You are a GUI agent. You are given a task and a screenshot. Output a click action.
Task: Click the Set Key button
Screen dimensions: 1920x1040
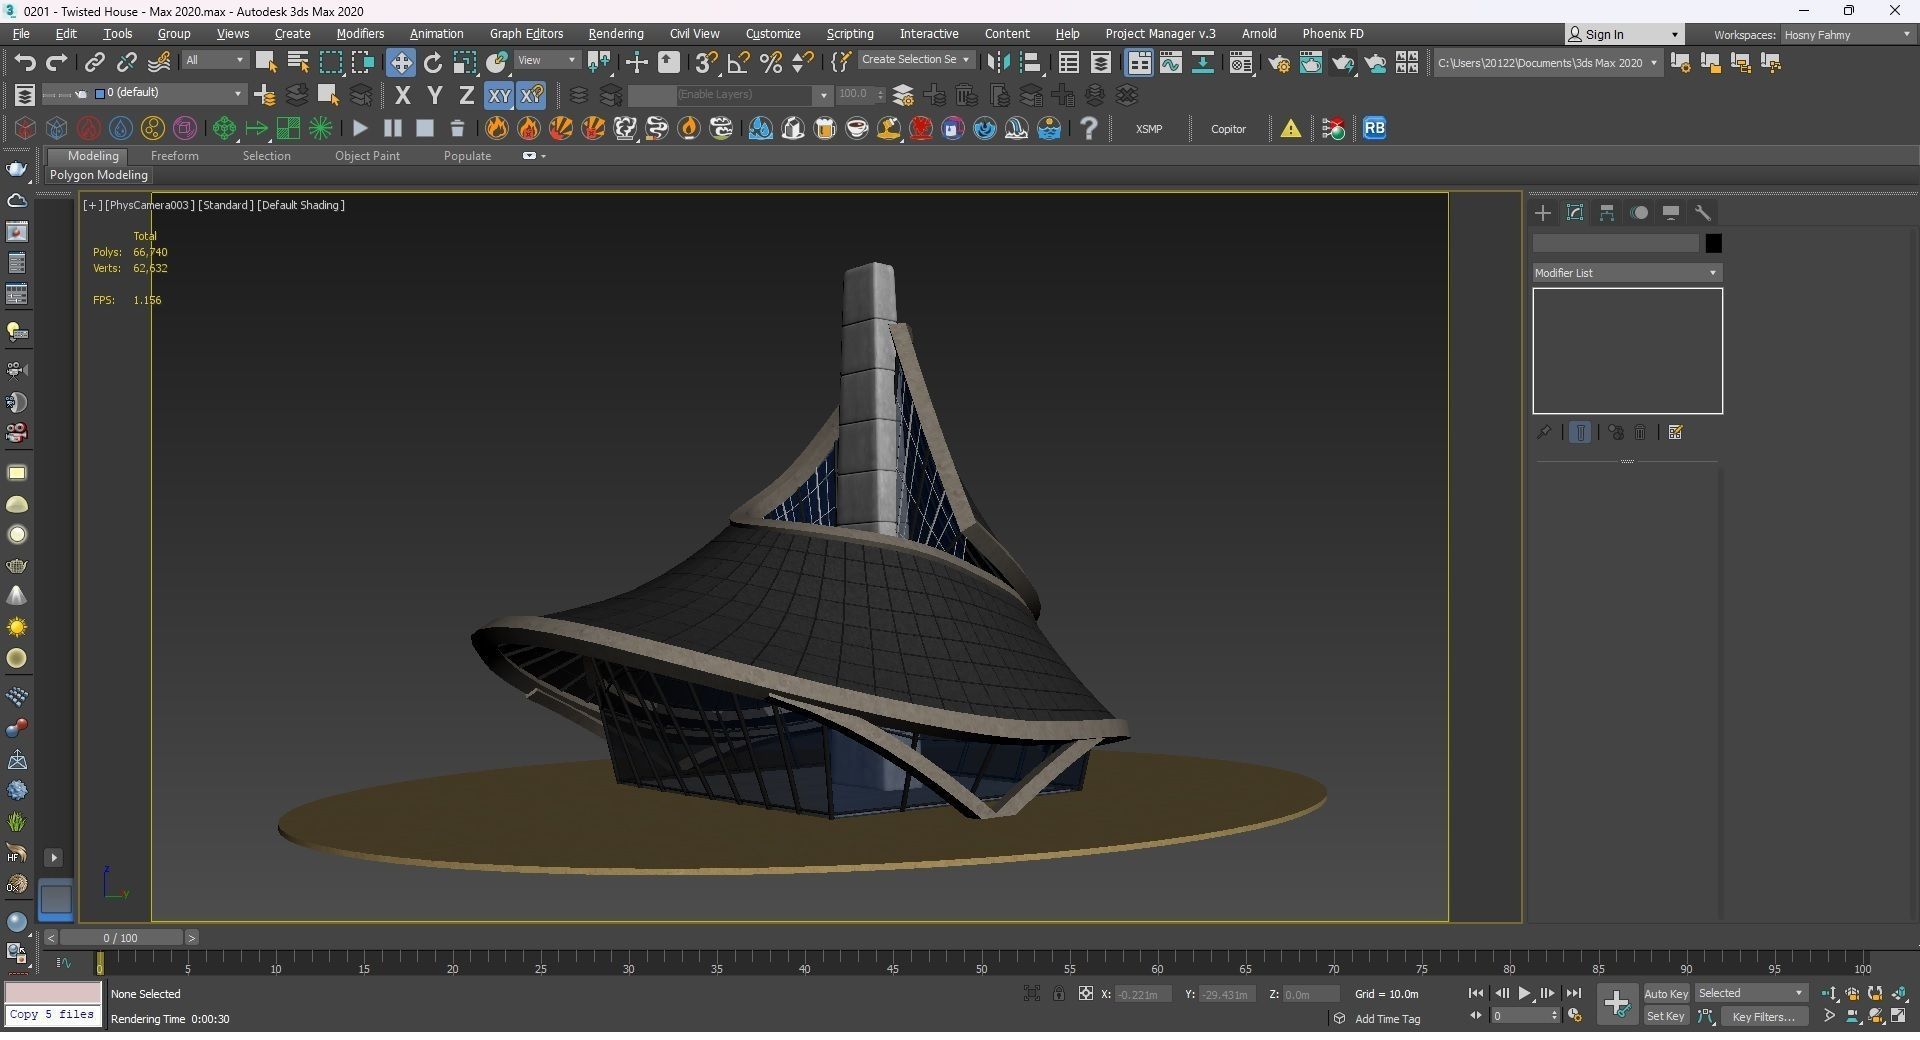(x=1665, y=1016)
